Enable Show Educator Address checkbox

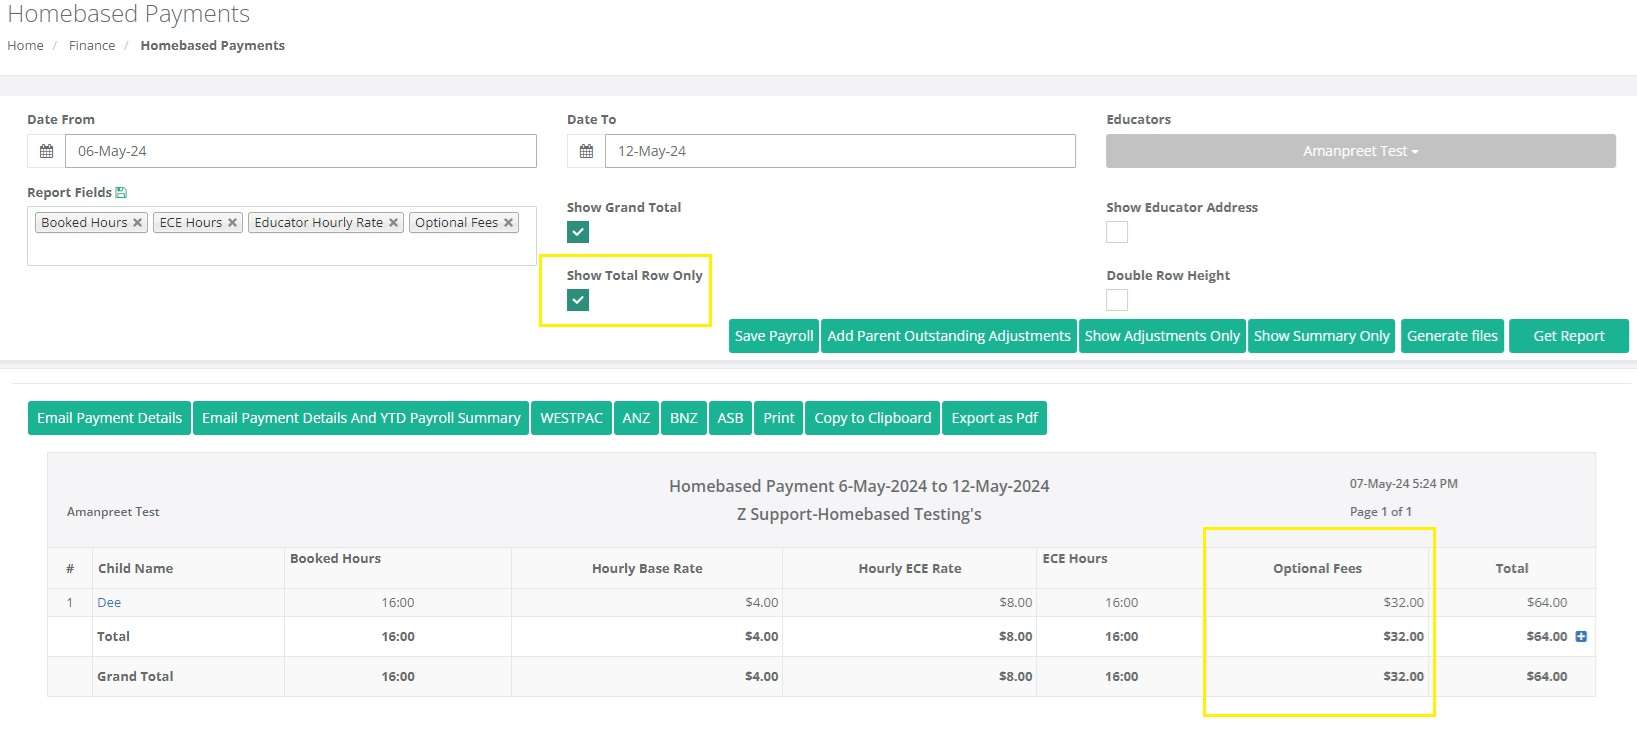[x=1117, y=232]
